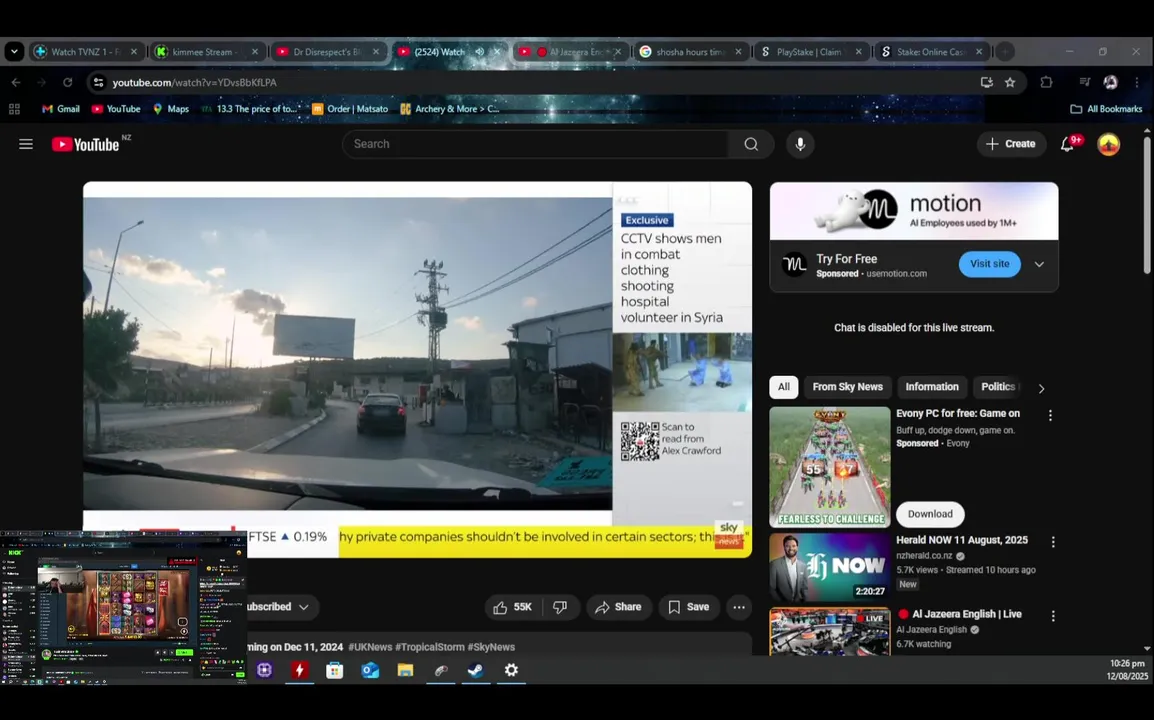Click Download on Evony ad
The height and width of the screenshot is (720, 1154).
tap(930, 515)
